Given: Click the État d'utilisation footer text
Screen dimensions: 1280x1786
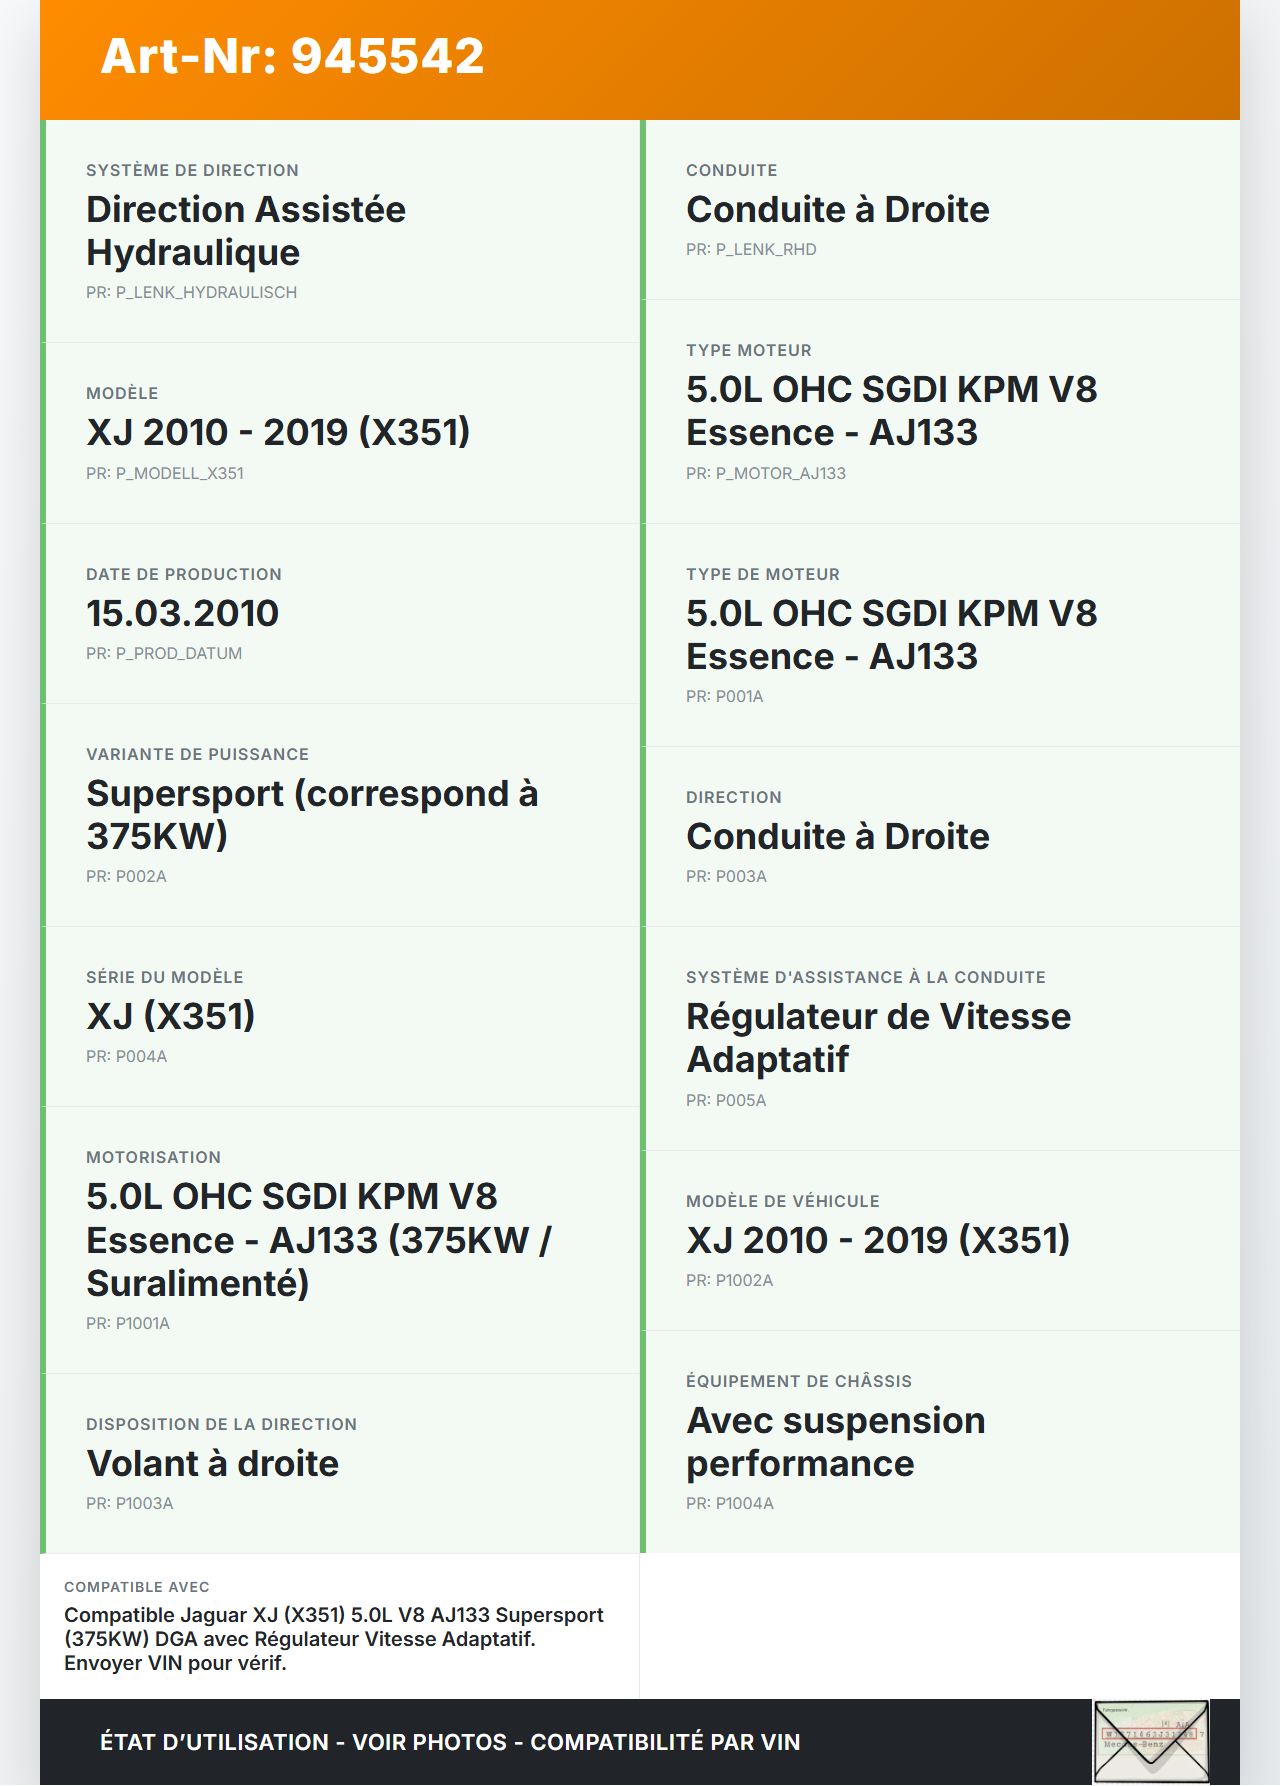Looking at the screenshot, I should (x=450, y=1742).
